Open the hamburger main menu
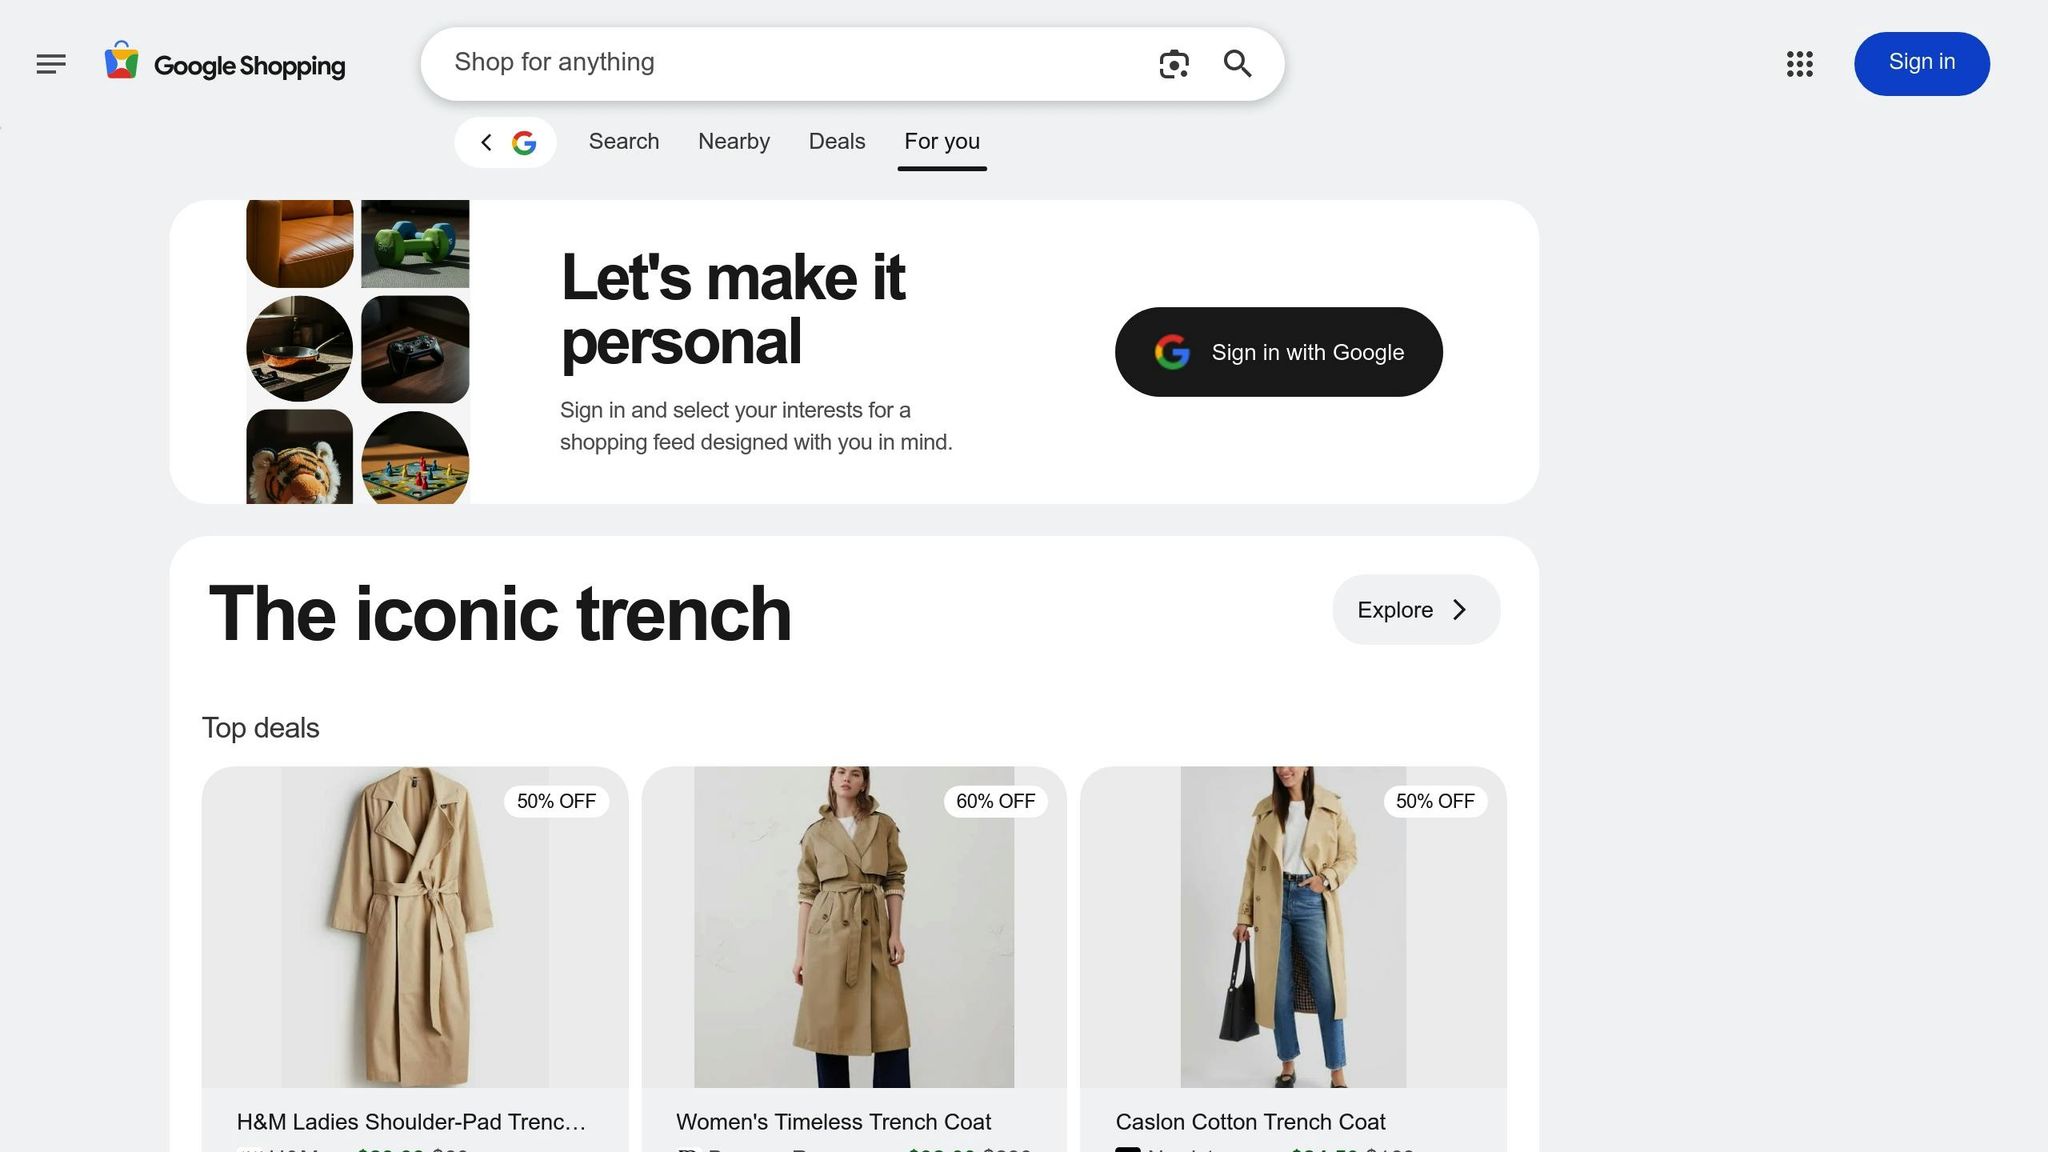The width and height of the screenshot is (2048, 1152). click(51, 64)
